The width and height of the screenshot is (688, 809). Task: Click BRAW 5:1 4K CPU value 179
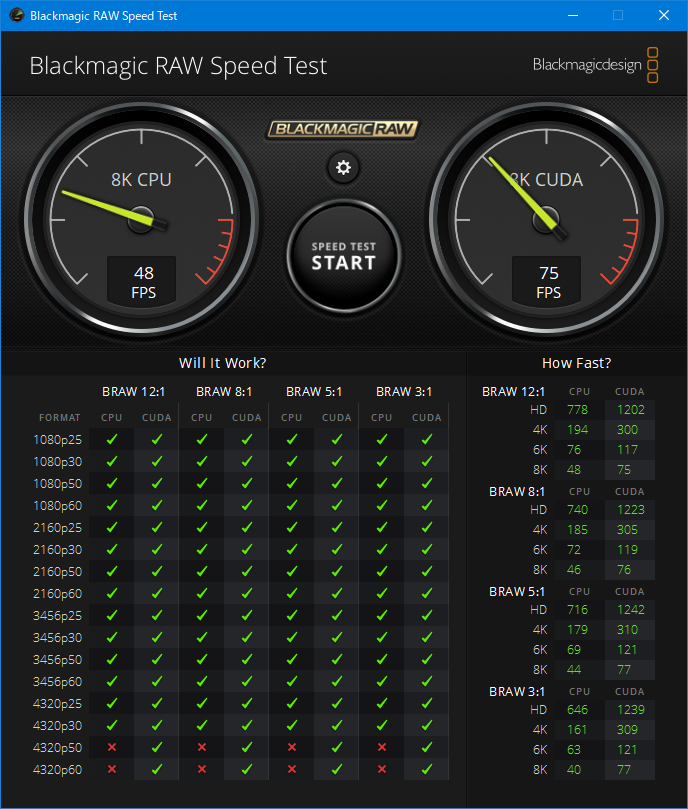(x=577, y=629)
